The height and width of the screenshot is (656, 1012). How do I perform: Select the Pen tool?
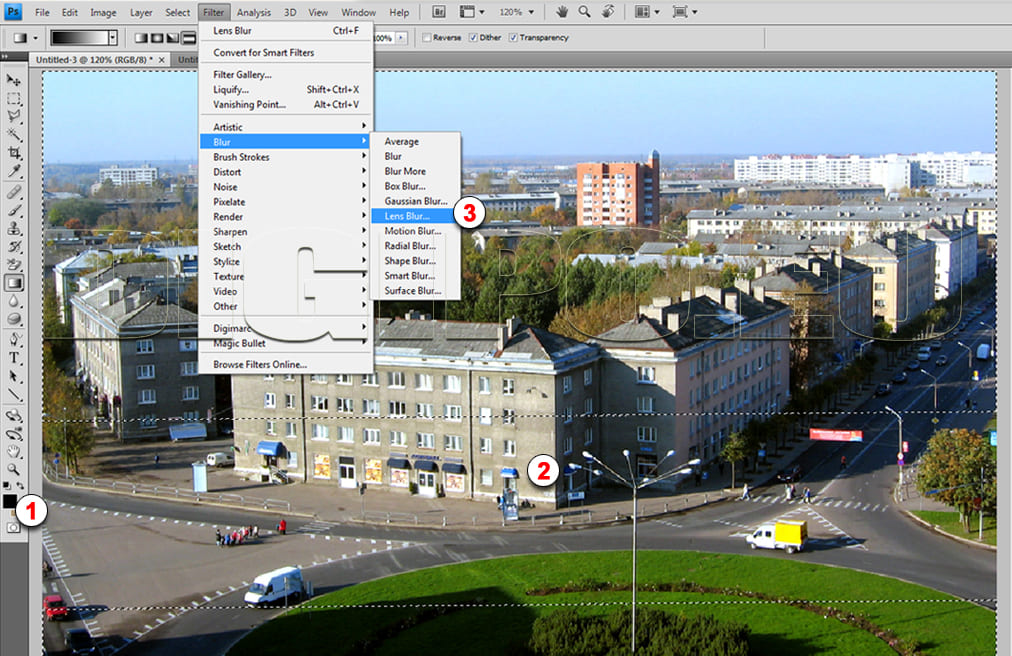(x=14, y=340)
